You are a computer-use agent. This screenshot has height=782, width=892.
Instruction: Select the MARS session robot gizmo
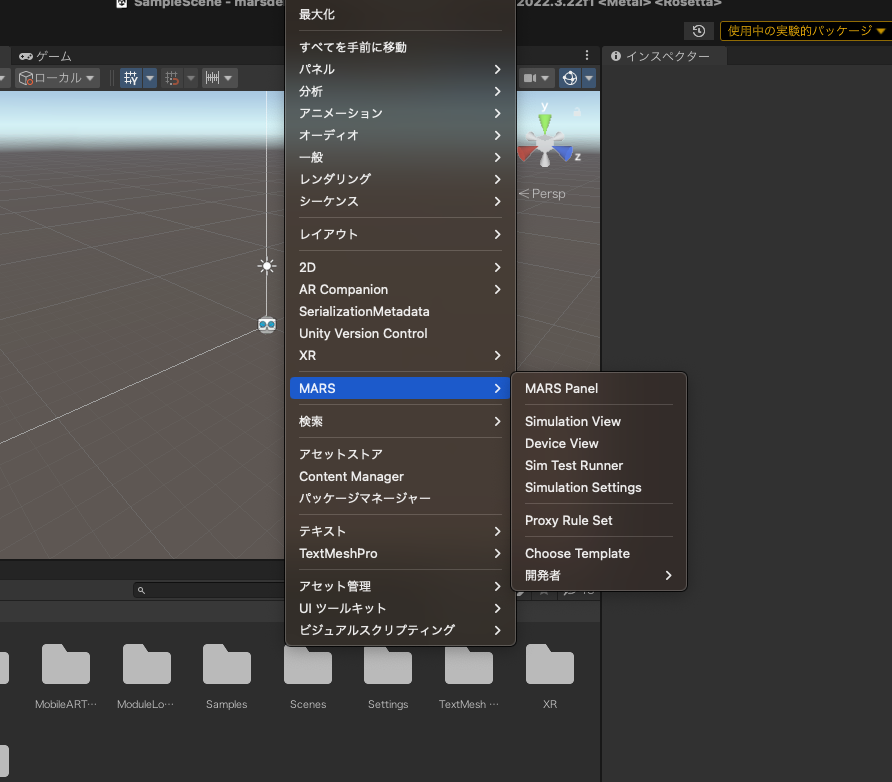pyautogui.click(x=267, y=324)
